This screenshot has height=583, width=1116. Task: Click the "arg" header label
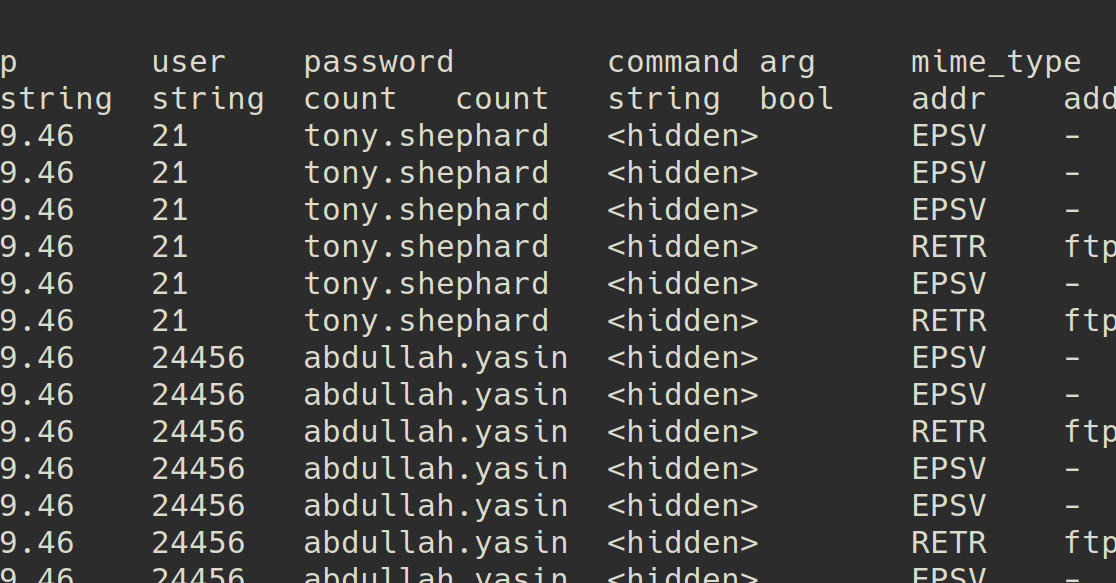coord(787,62)
